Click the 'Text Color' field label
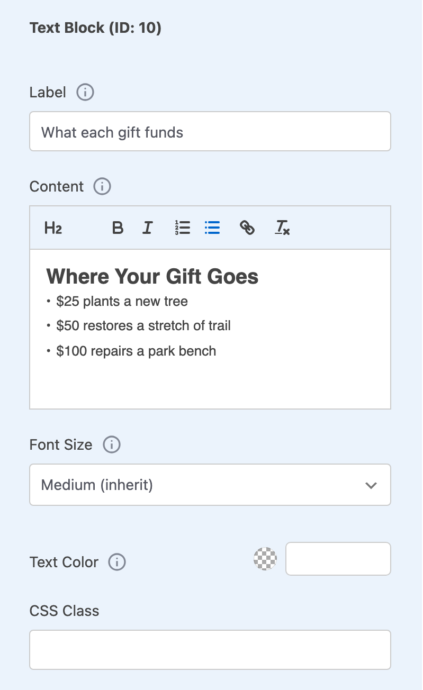 pyautogui.click(x=64, y=562)
